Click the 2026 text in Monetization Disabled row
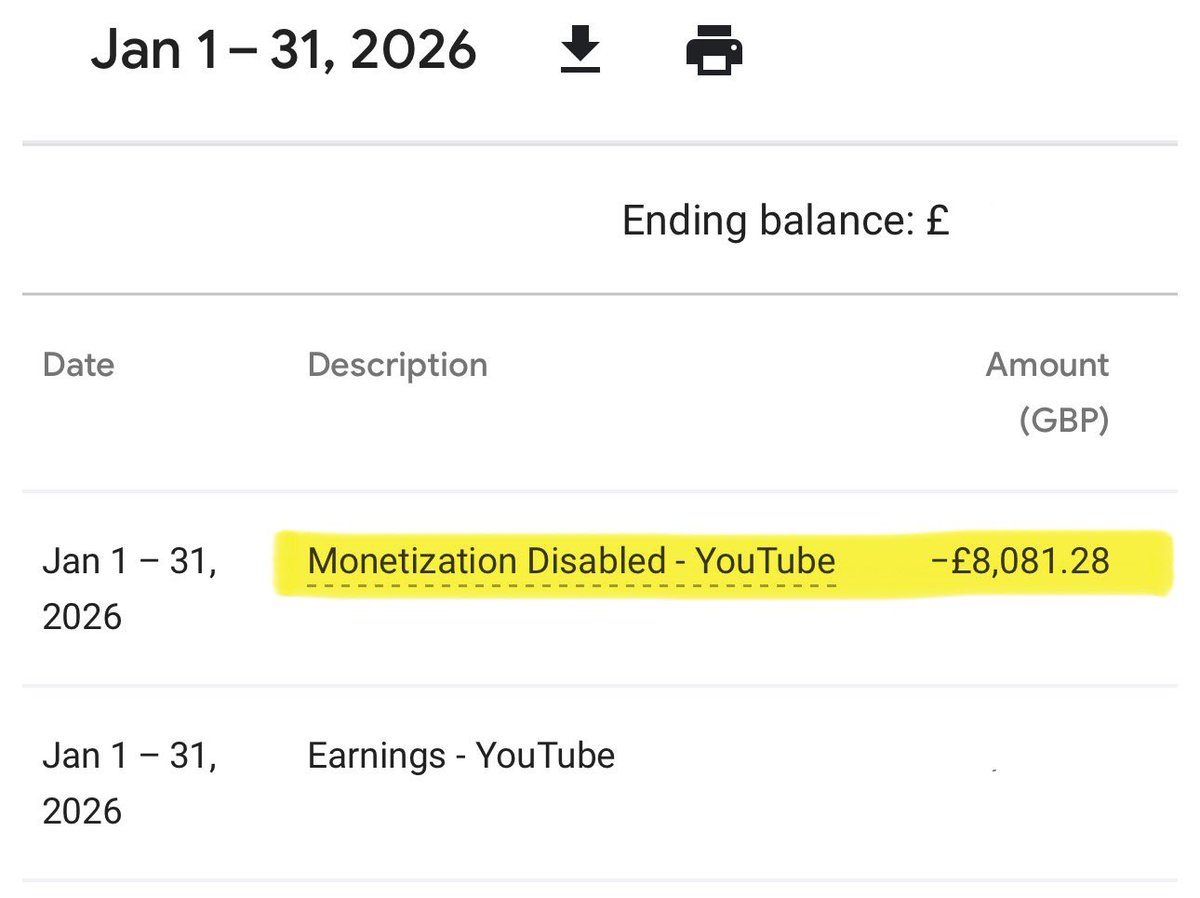The height and width of the screenshot is (898, 1200). 82,616
